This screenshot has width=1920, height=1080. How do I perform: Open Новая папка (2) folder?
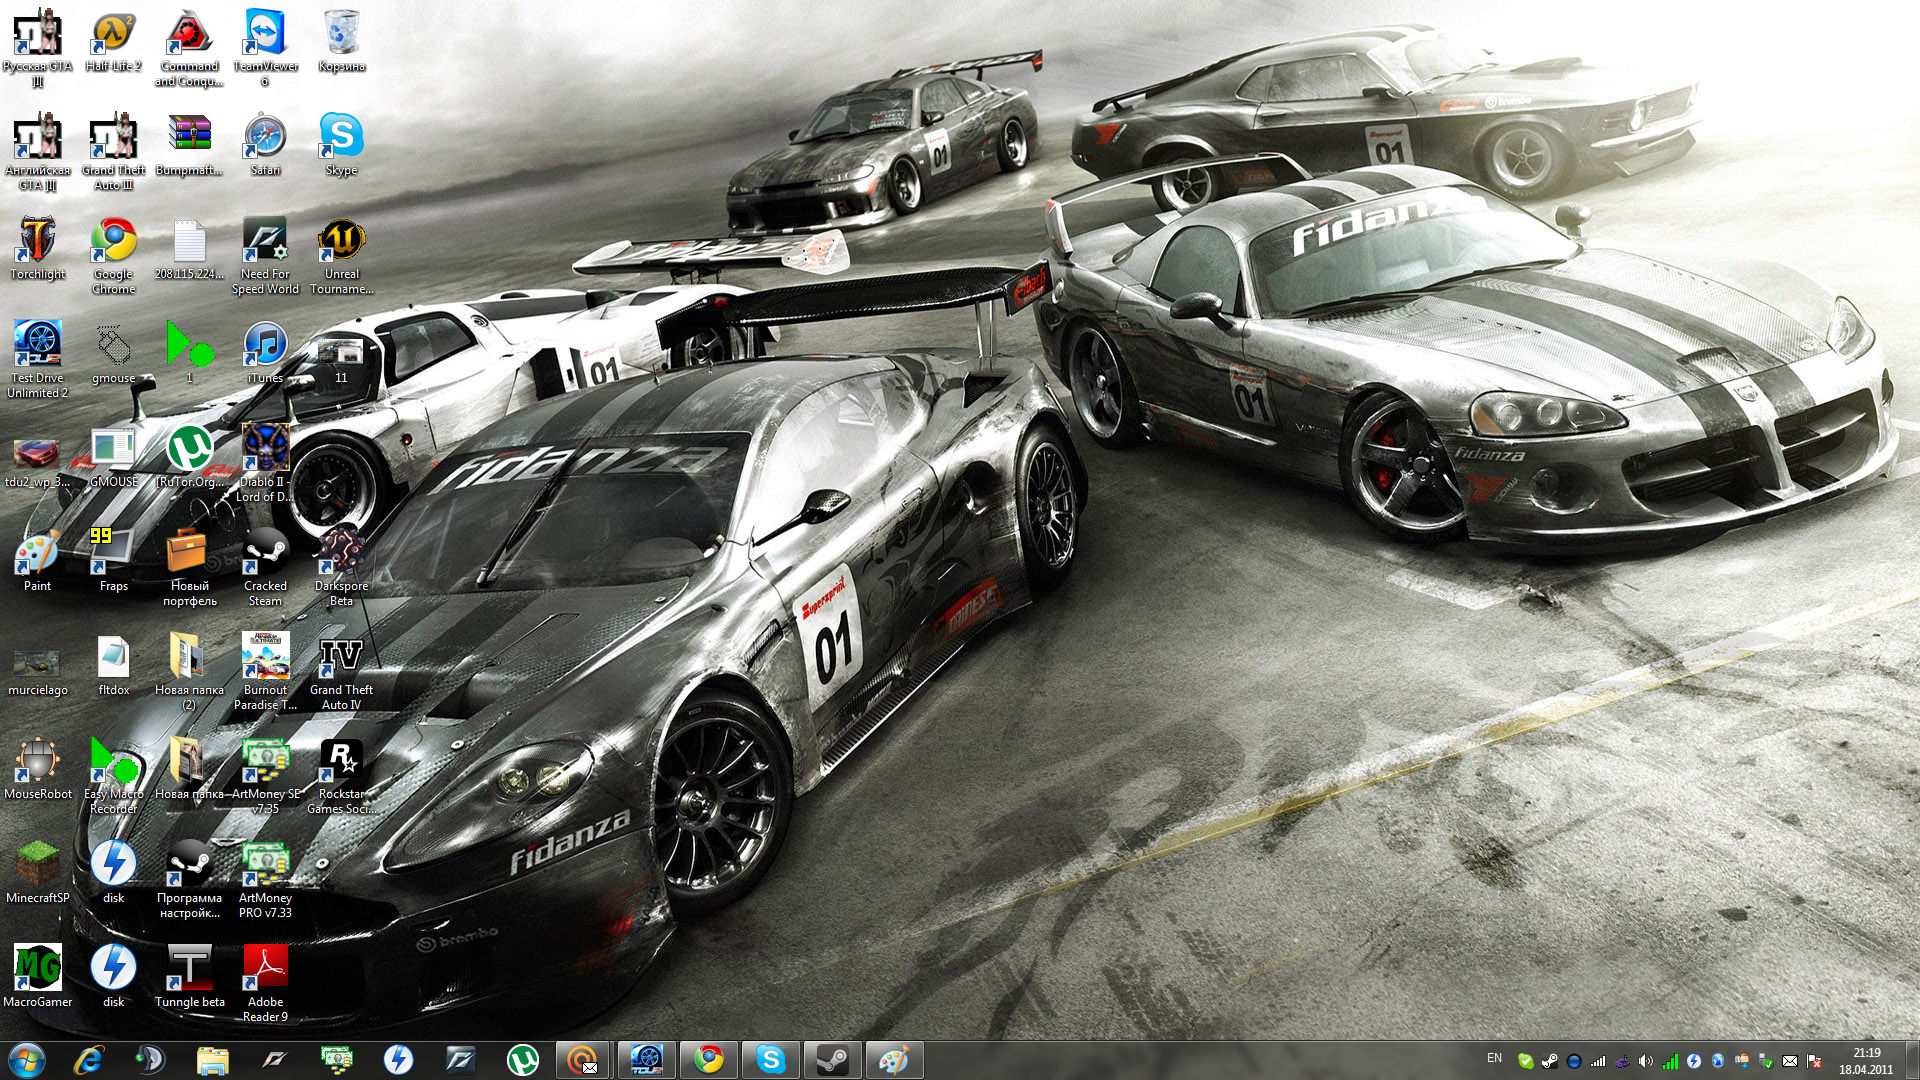189,673
